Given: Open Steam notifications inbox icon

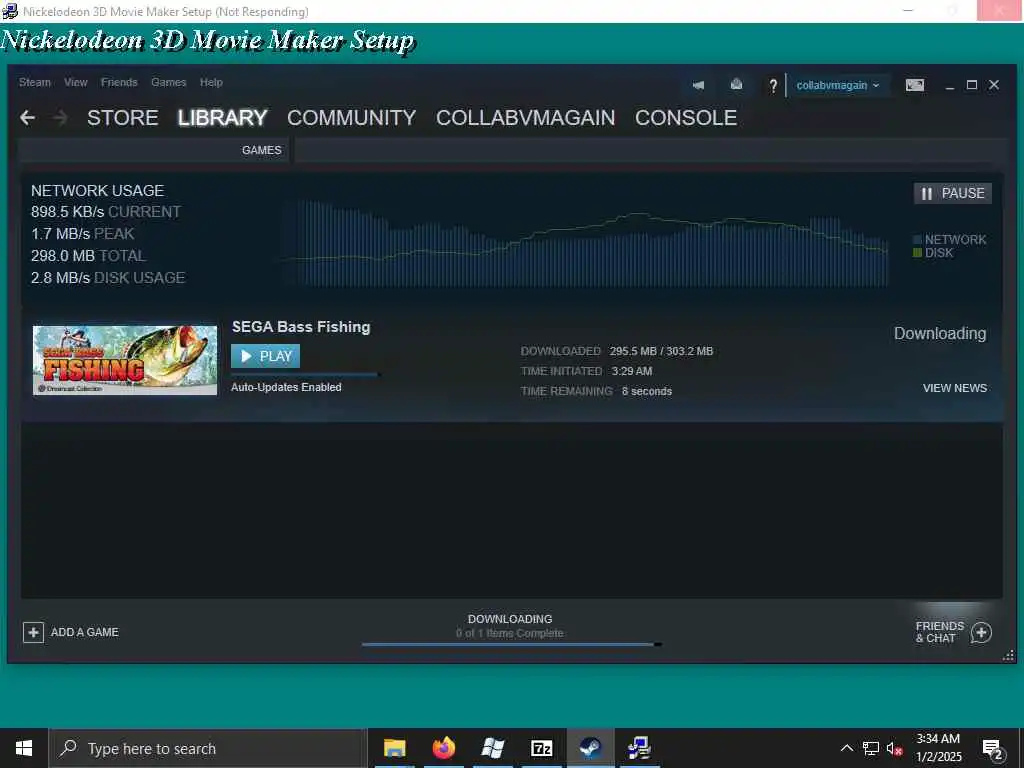Looking at the screenshot, I should [736, 84].
